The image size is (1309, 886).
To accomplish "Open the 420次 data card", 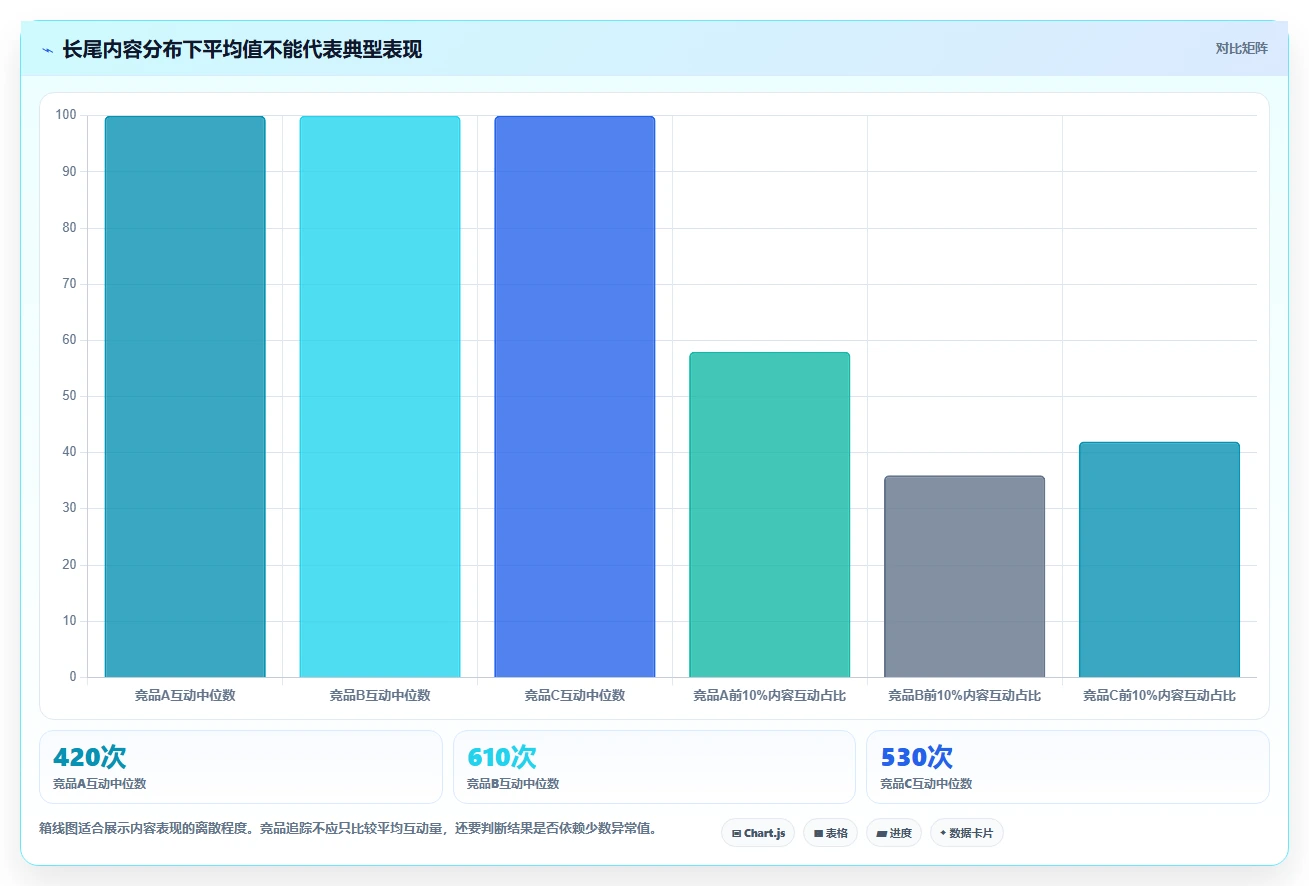I will (x=241, y=767).
